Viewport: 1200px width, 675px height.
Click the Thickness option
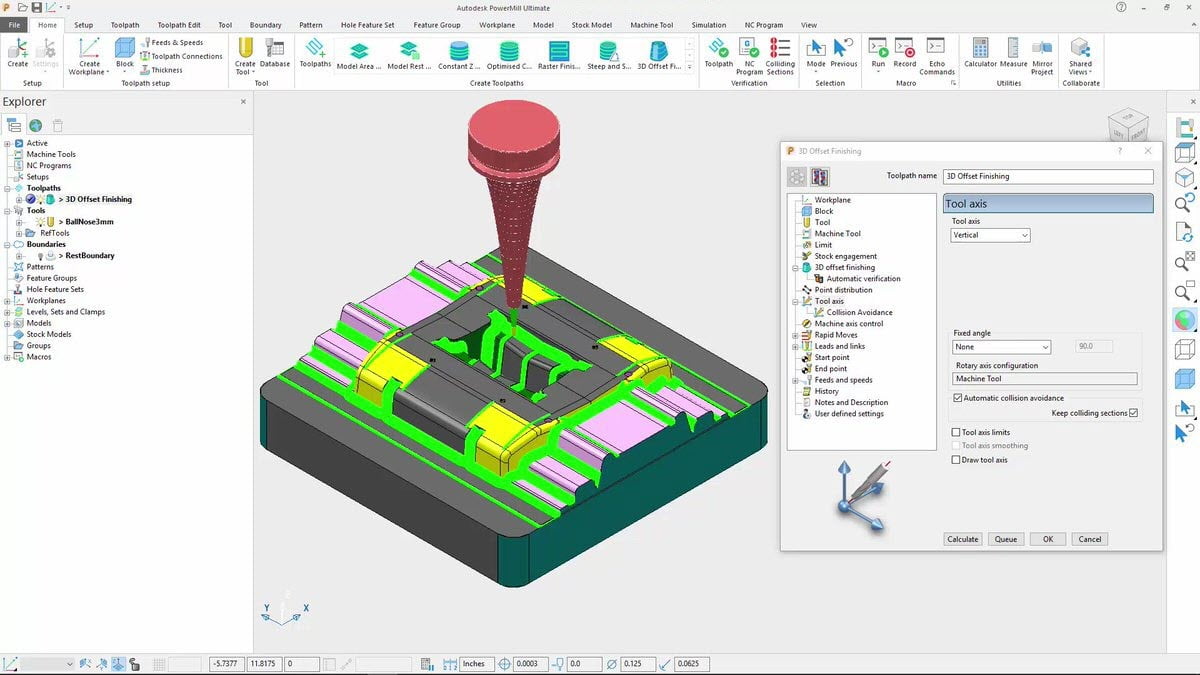pyautogui.click(x=162, y=70)
